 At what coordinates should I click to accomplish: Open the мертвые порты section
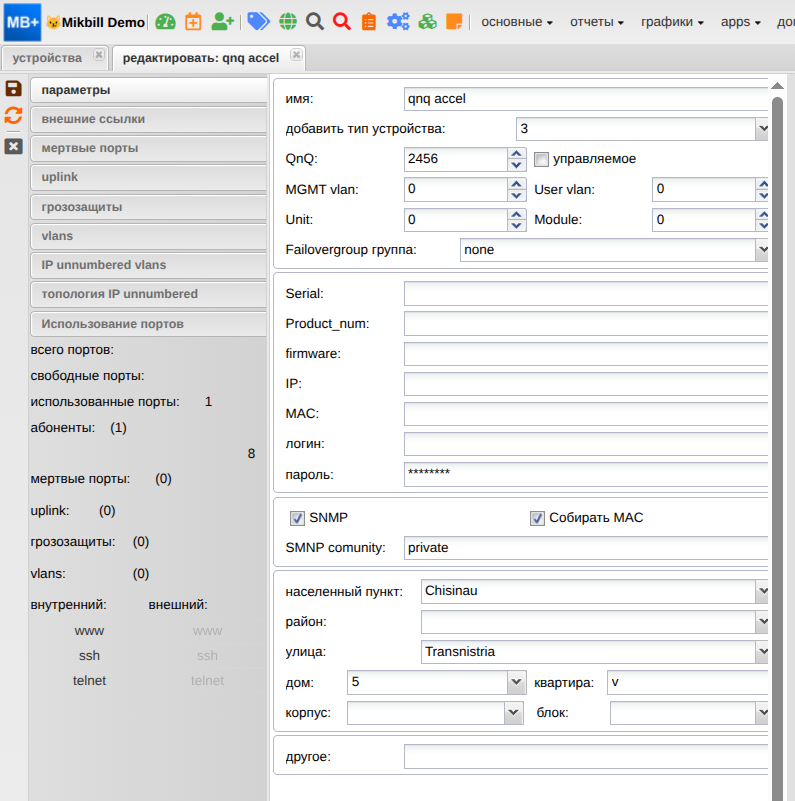tap(90, 148)
